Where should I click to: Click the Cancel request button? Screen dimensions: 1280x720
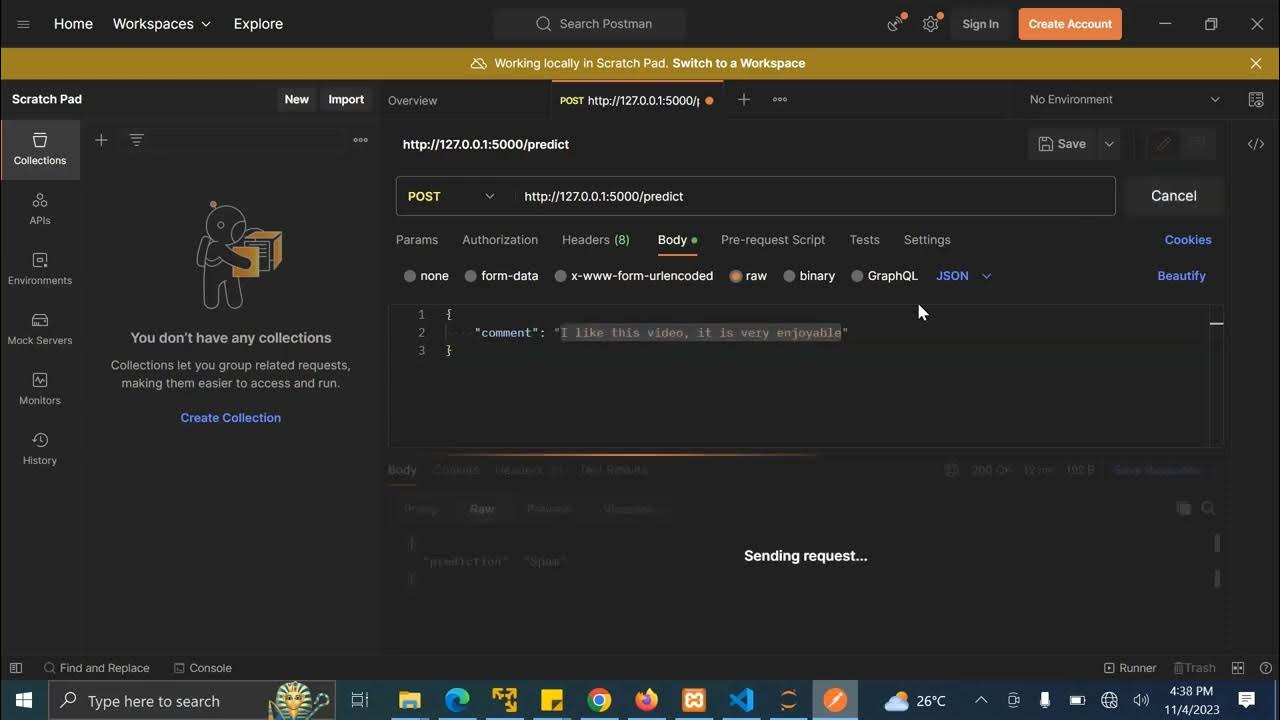pyautogui.click(x=1174, y=196)
